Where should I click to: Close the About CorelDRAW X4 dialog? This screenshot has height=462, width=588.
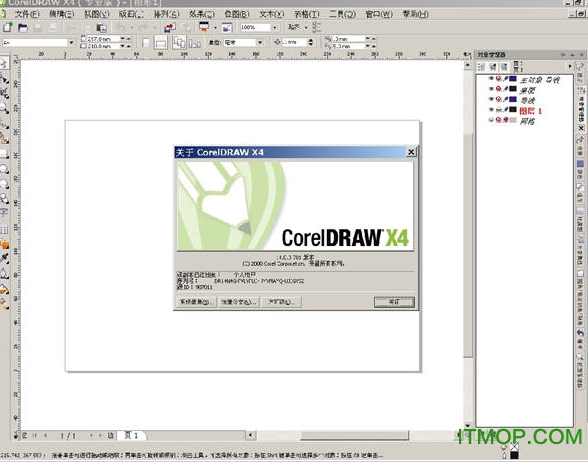[411, 152]
